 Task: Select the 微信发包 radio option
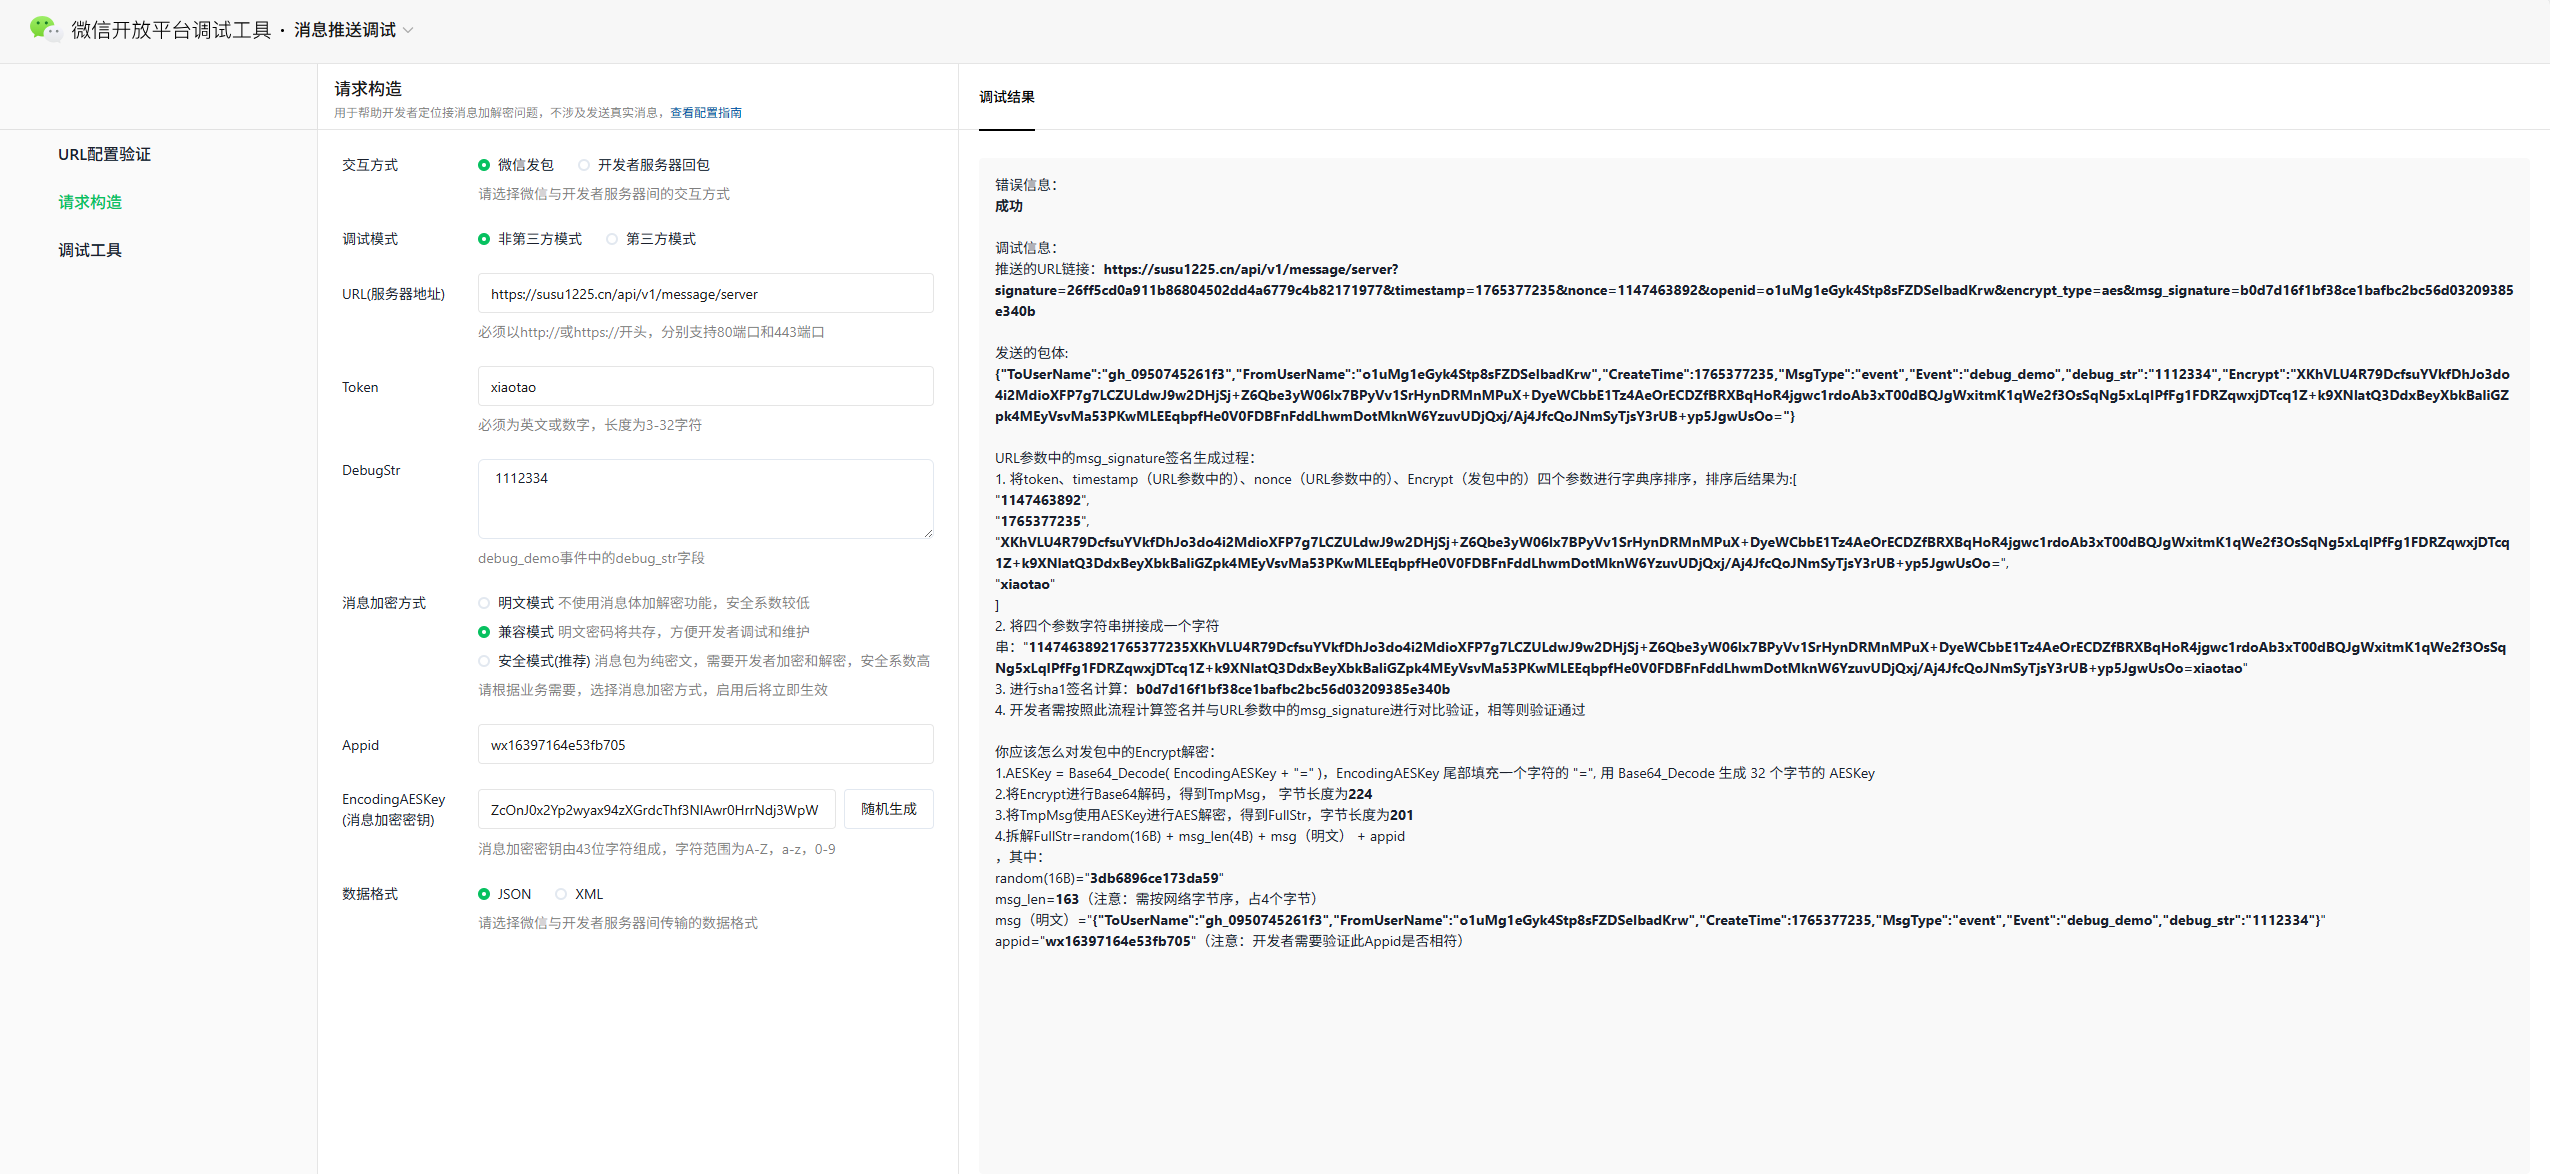(x=484, y=165)
